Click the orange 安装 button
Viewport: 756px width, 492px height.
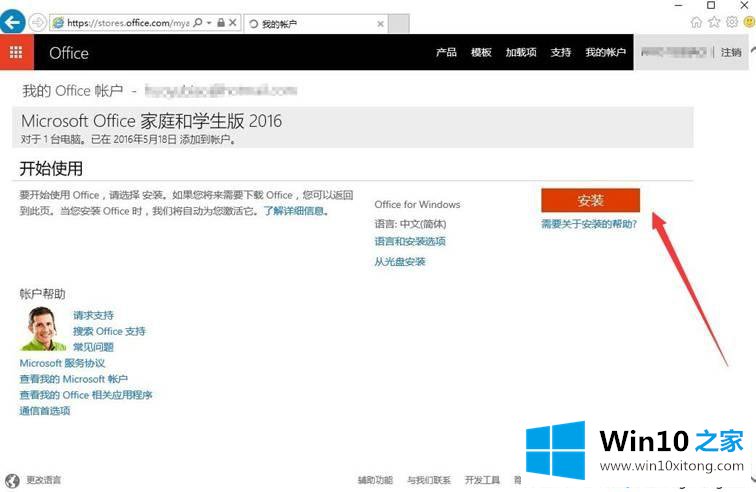pyautogui.click(x=591, y=200)
